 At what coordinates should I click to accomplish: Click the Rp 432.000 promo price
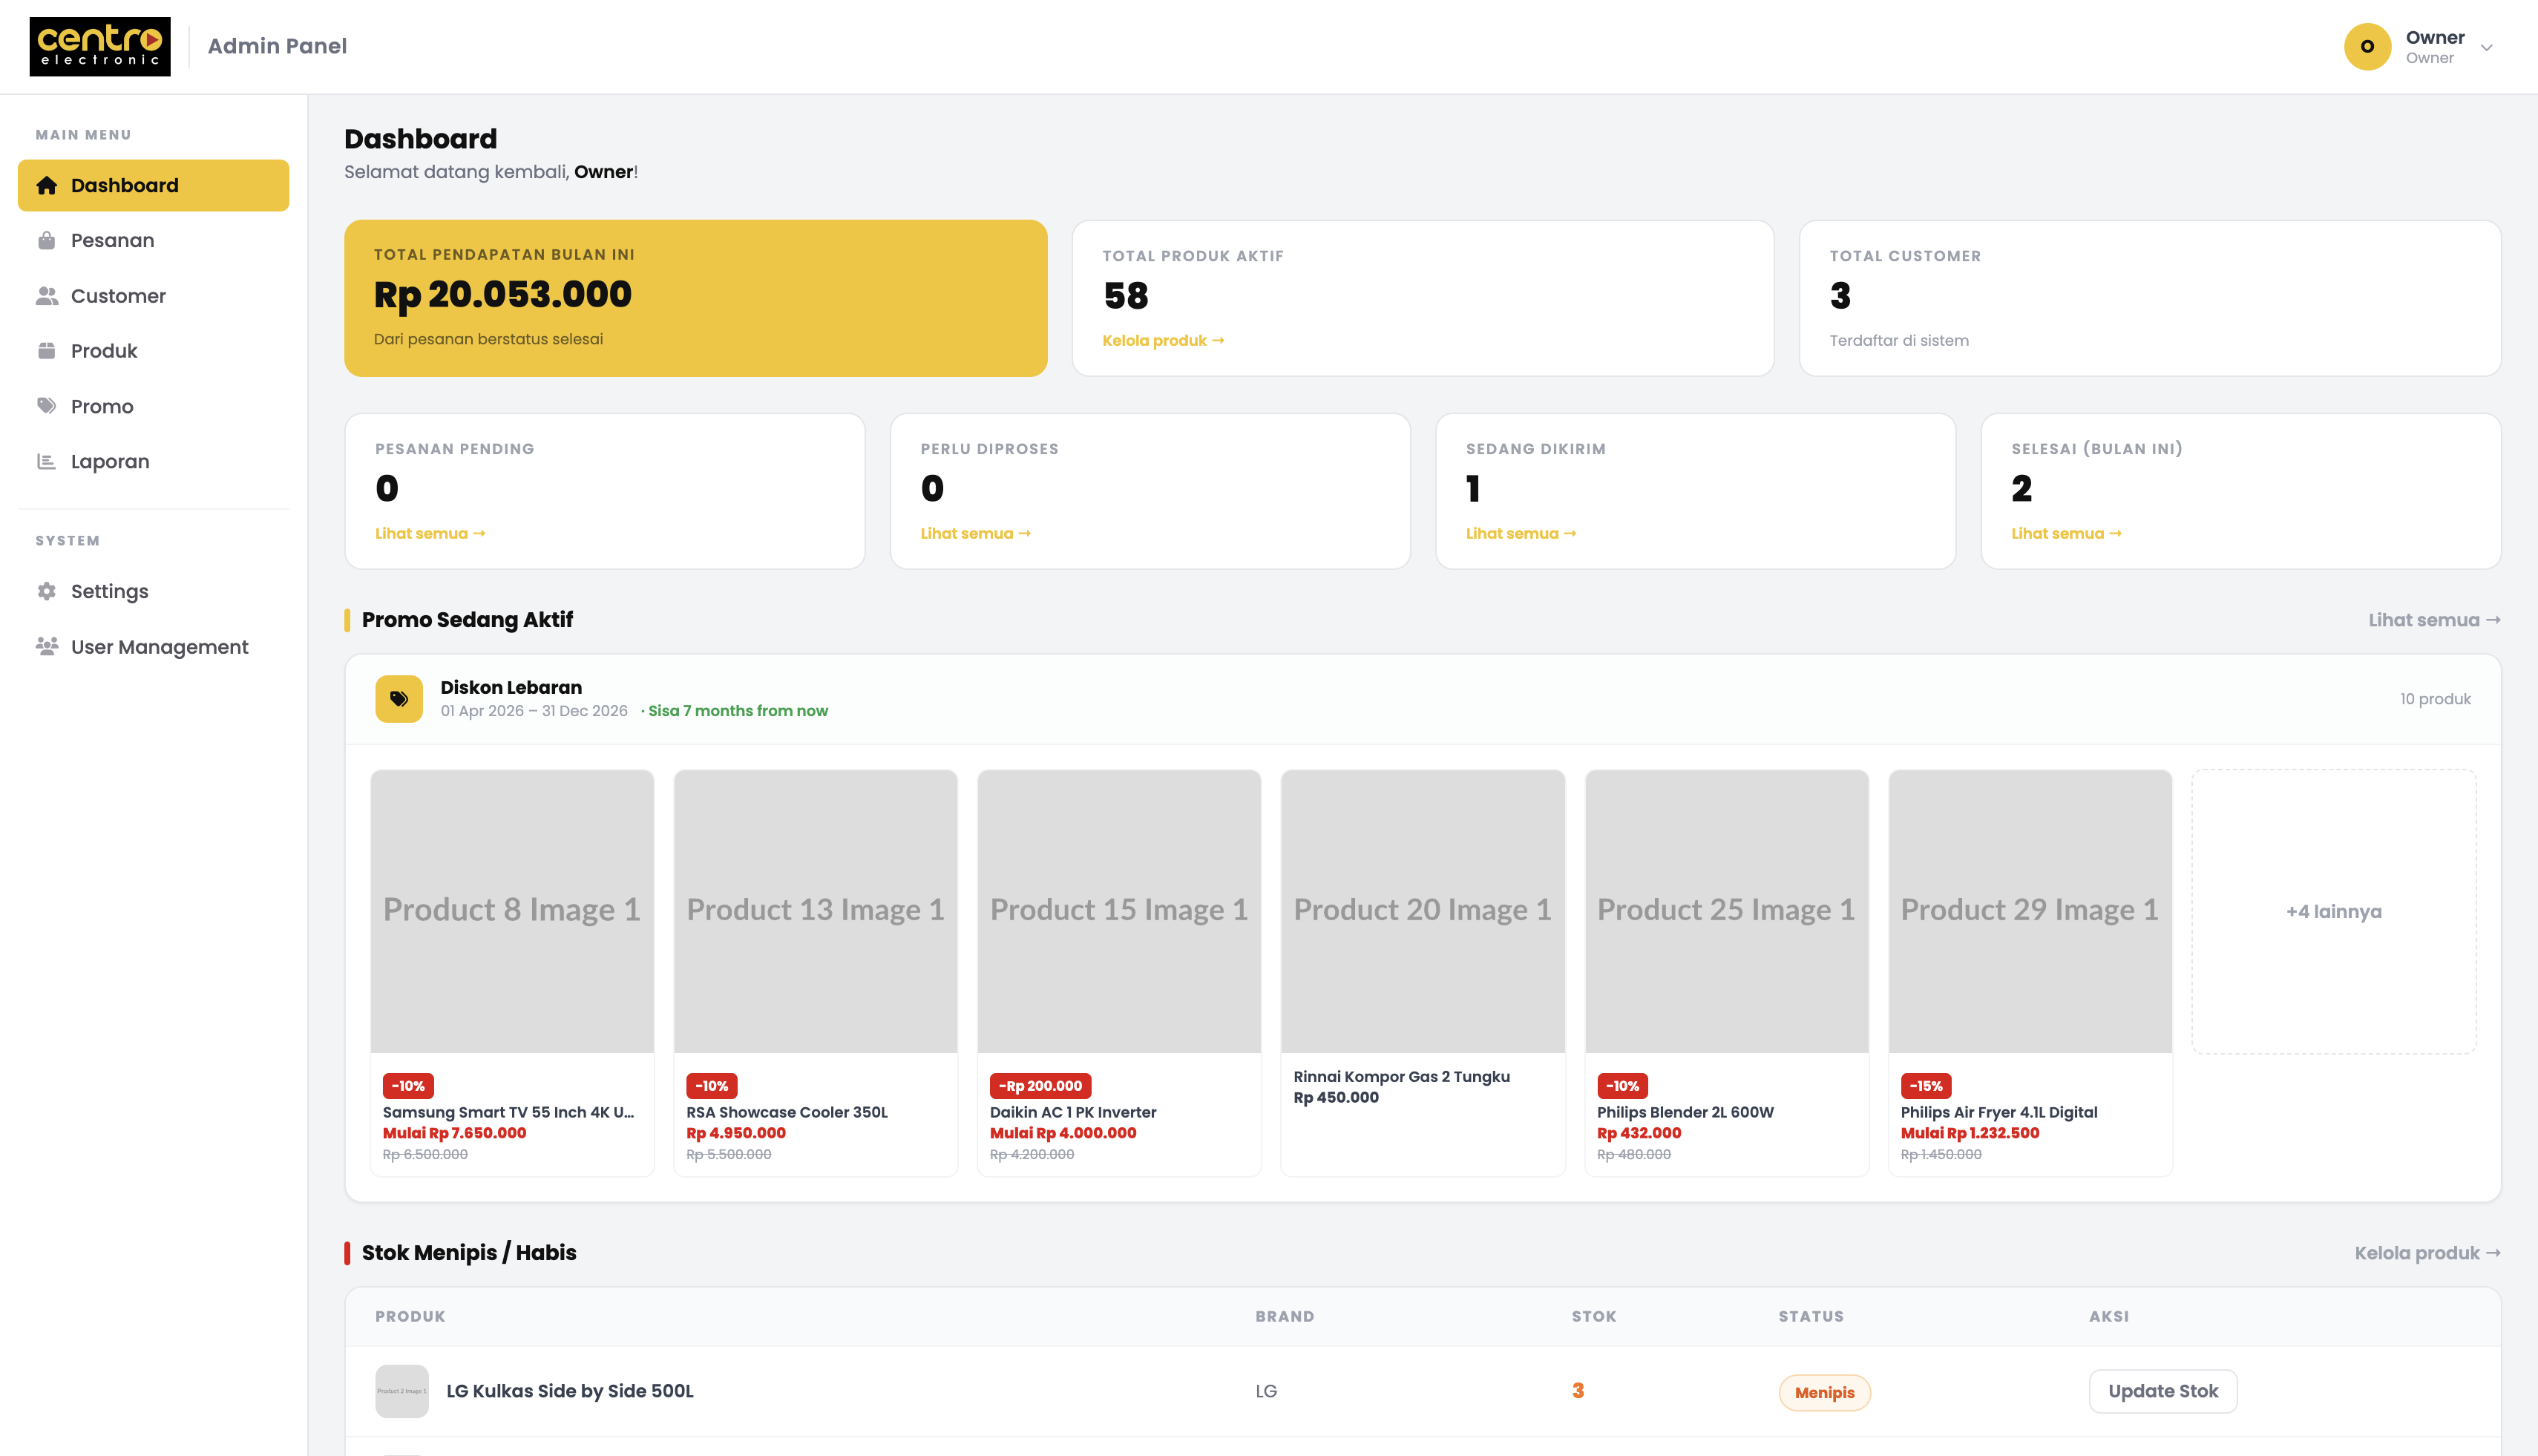click(x=1639, y=1133)
